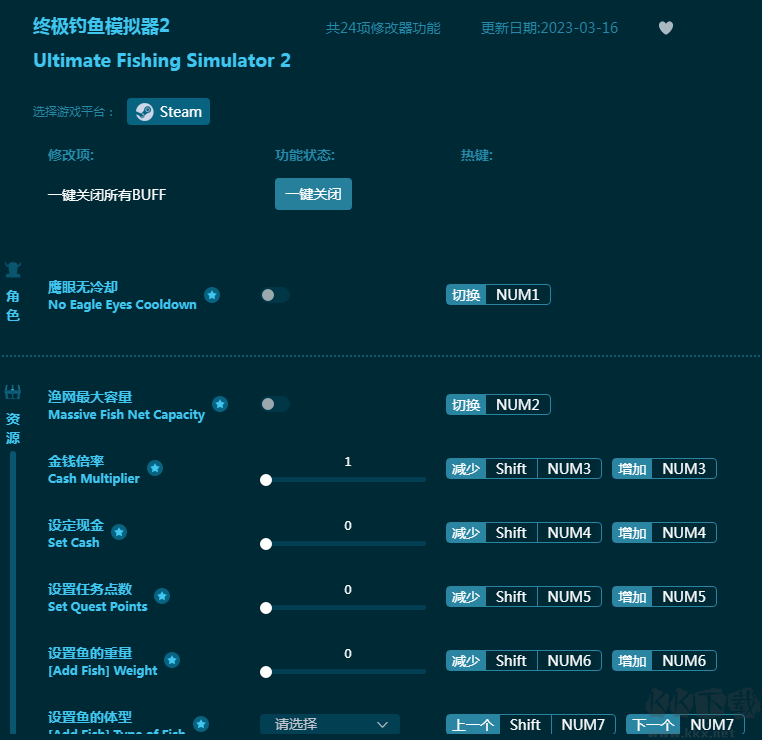Click the heart favorite icon
The height and width of the screenshot is (740, 762).
(x=666, y=28)
